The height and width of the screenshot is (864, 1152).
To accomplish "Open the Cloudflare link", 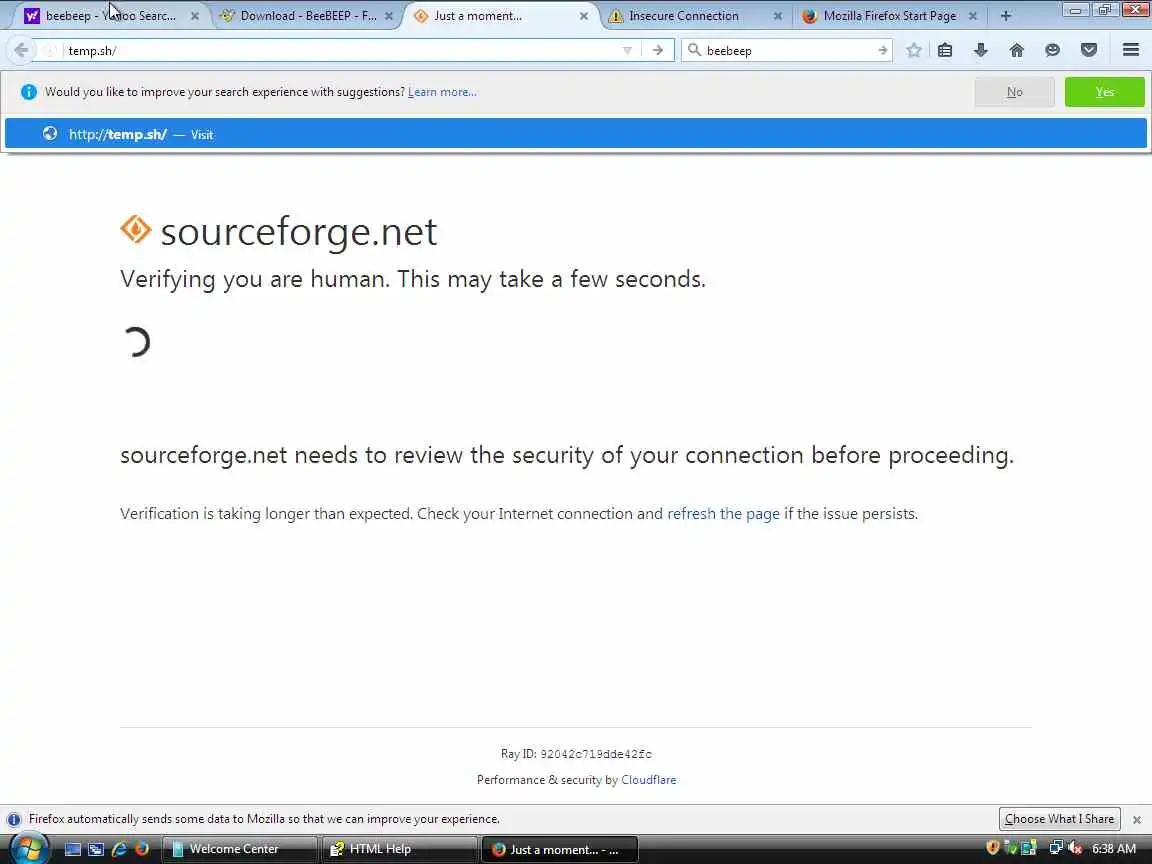I will [x=649, y=780].
